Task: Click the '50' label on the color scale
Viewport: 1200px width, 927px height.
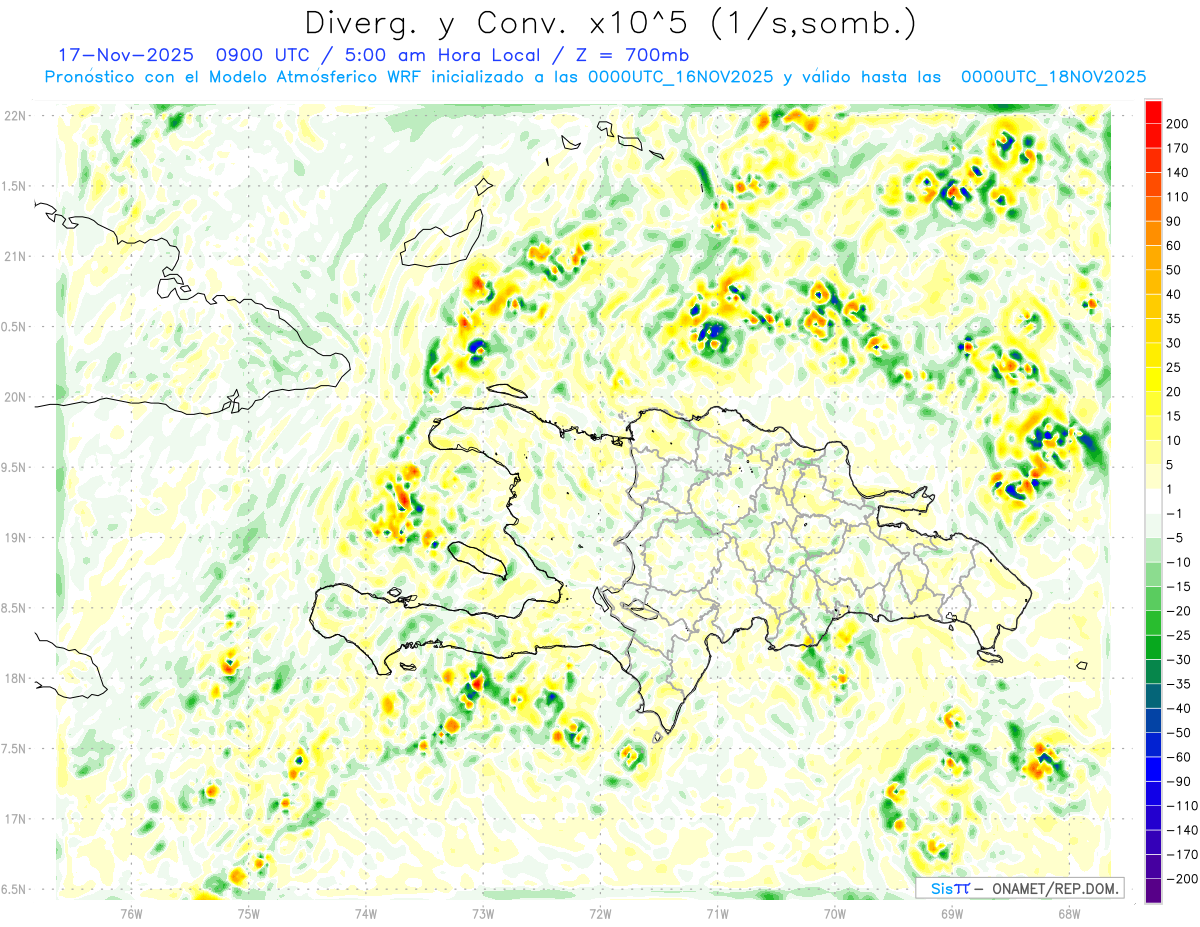Action: pos(1174,270)
